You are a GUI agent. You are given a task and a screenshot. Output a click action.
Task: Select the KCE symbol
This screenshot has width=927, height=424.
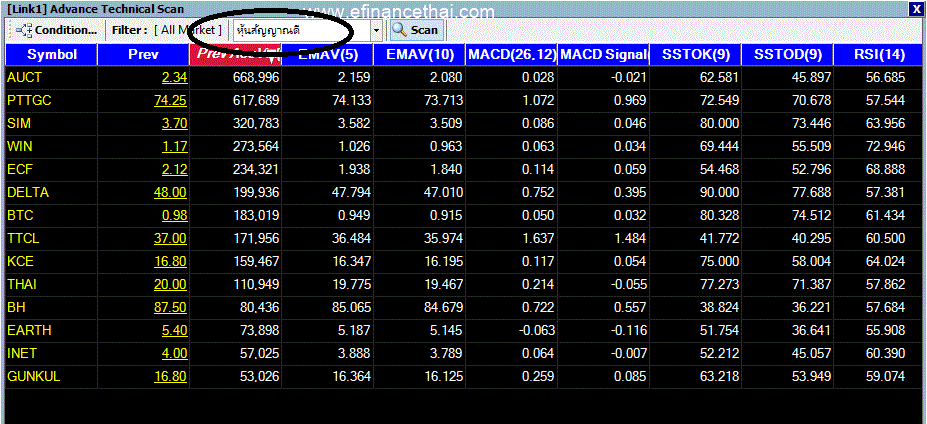[20, 261]
